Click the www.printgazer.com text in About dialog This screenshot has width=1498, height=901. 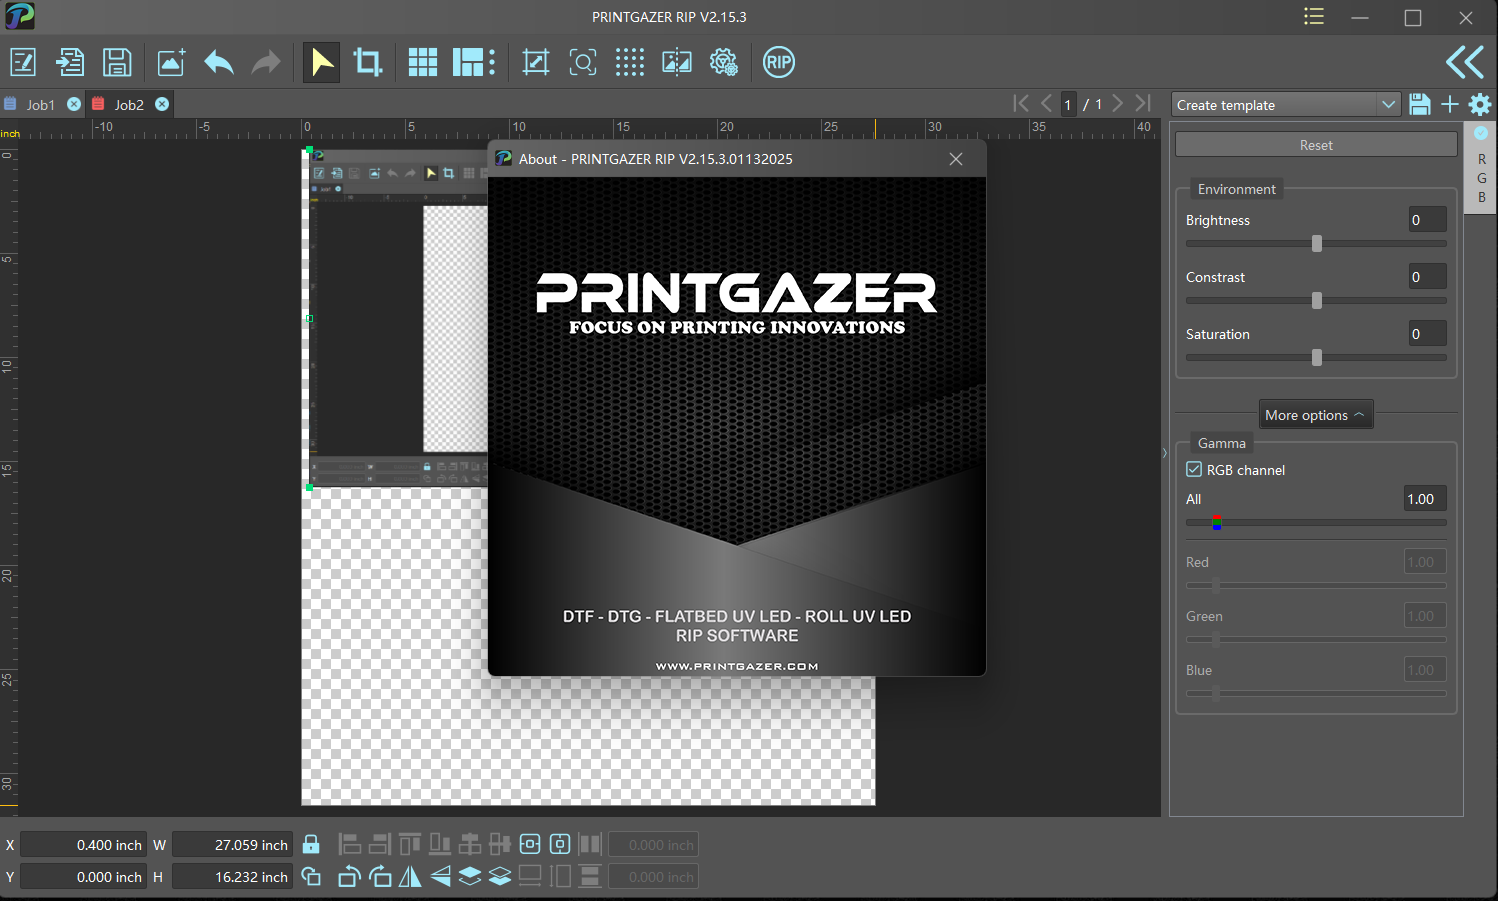737,666
